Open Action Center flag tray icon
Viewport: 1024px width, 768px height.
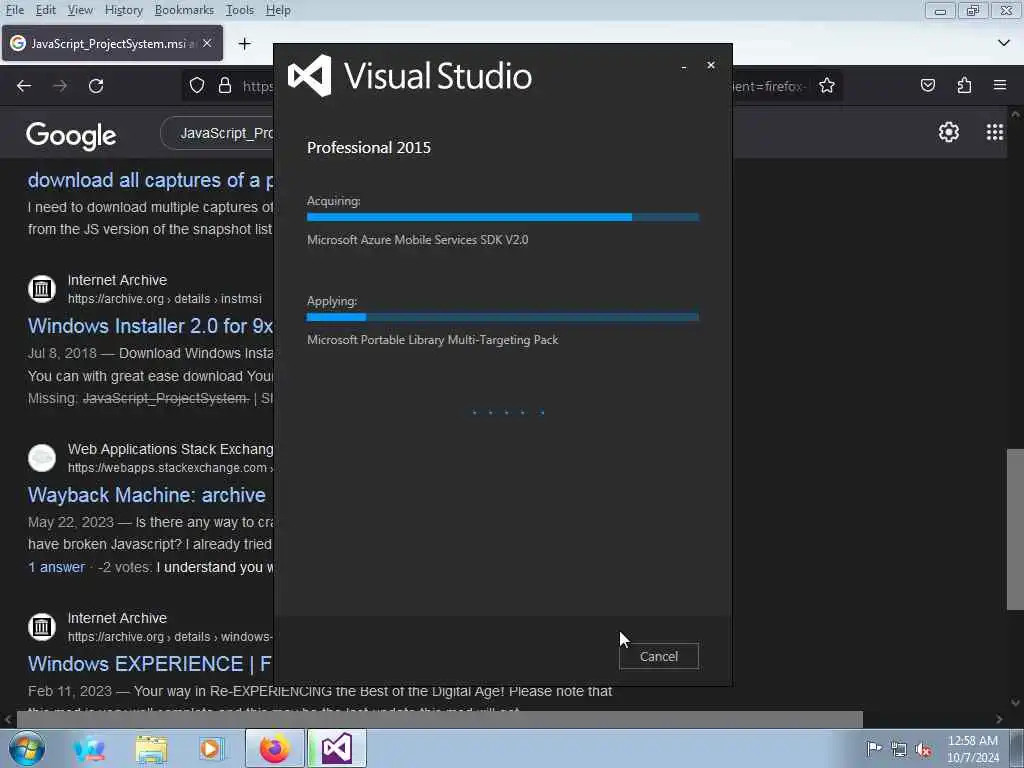coord(874,748)
